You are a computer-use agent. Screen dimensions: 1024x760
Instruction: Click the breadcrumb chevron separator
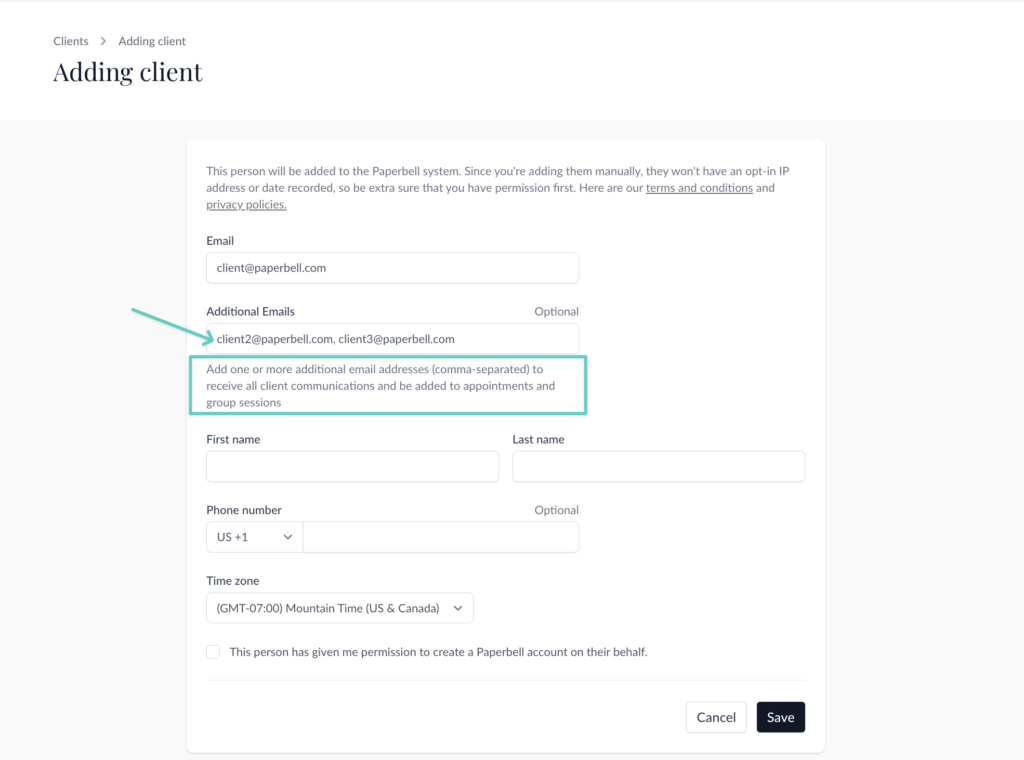[103, 41]
